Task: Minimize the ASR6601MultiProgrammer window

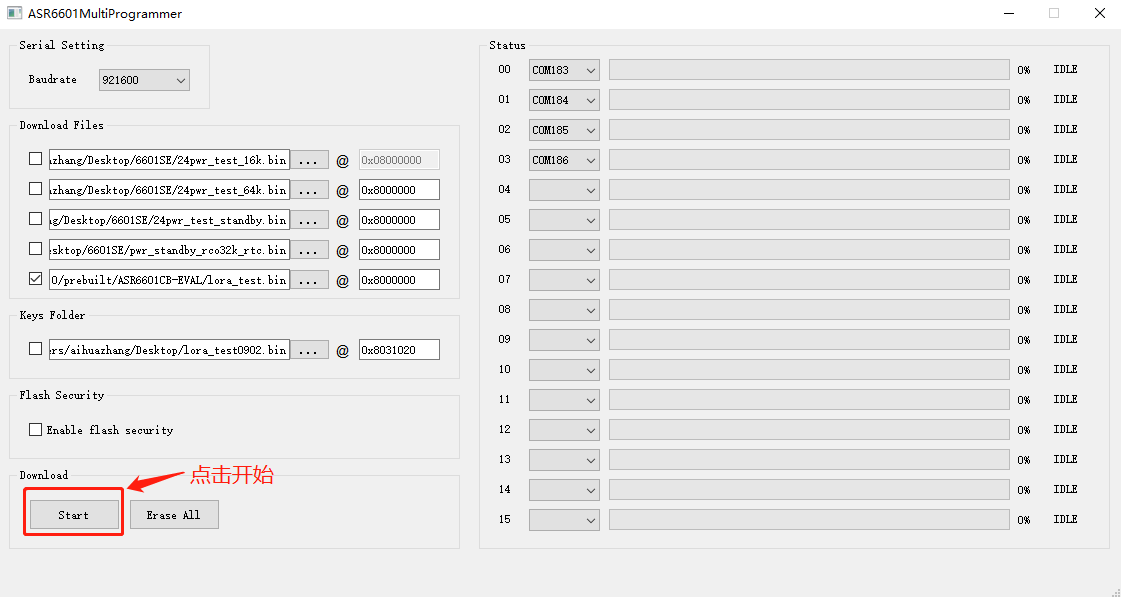Action: point(1008,14)
